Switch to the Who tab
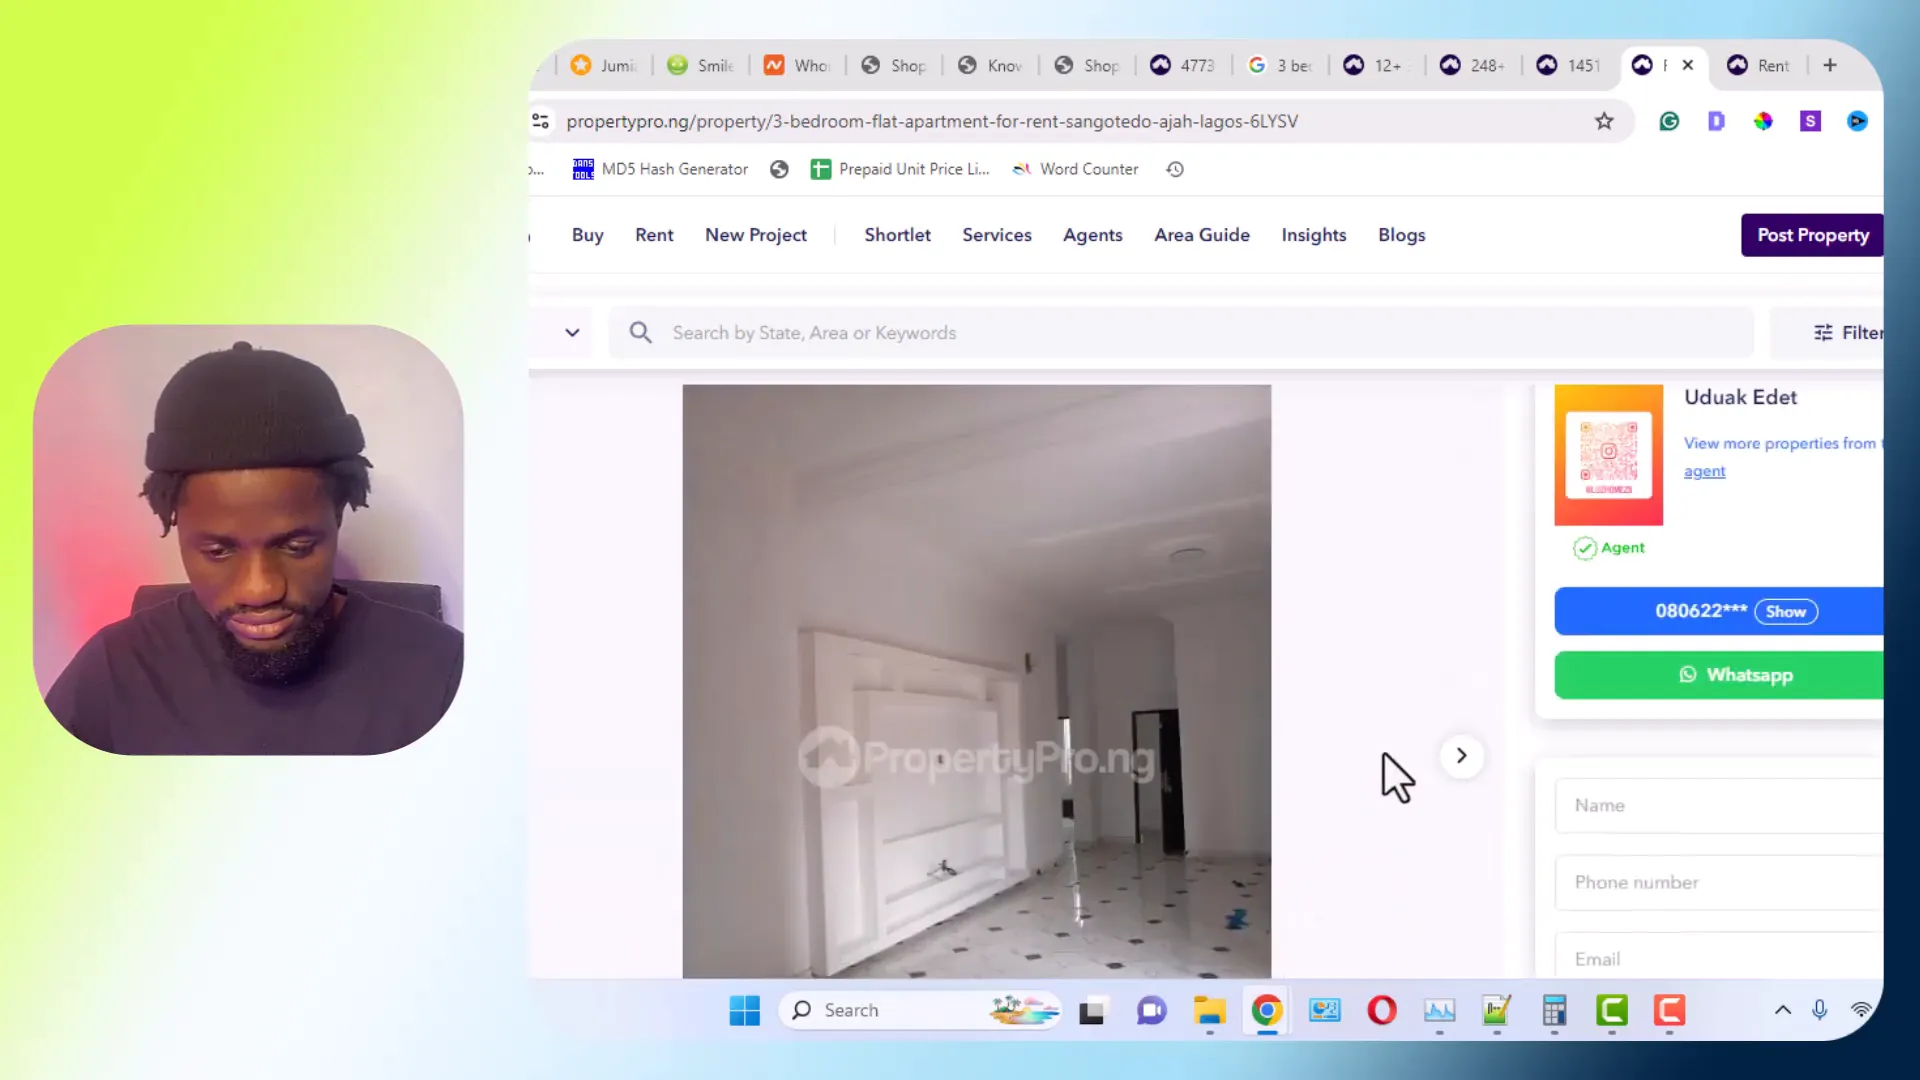1920x1080 pixels. click(797, 65)
